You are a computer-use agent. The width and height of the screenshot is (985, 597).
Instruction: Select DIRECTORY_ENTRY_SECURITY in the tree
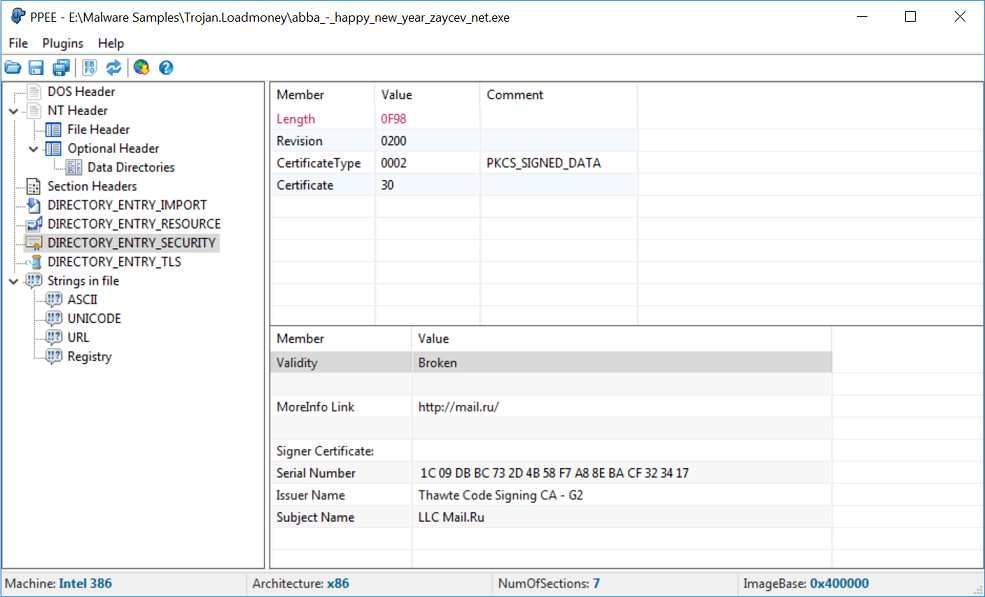tap(131, 243)
